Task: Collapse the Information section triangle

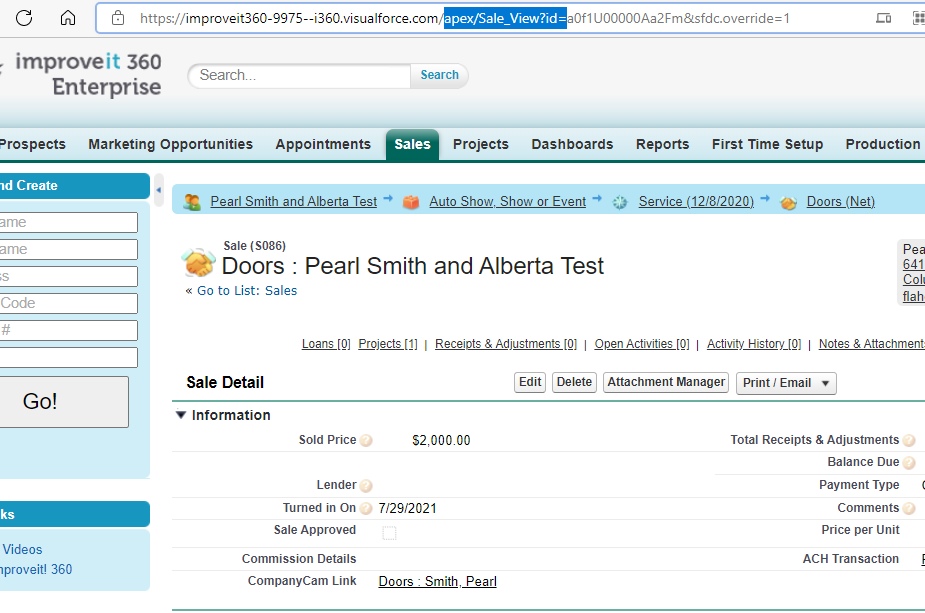Action: (181, 415)
